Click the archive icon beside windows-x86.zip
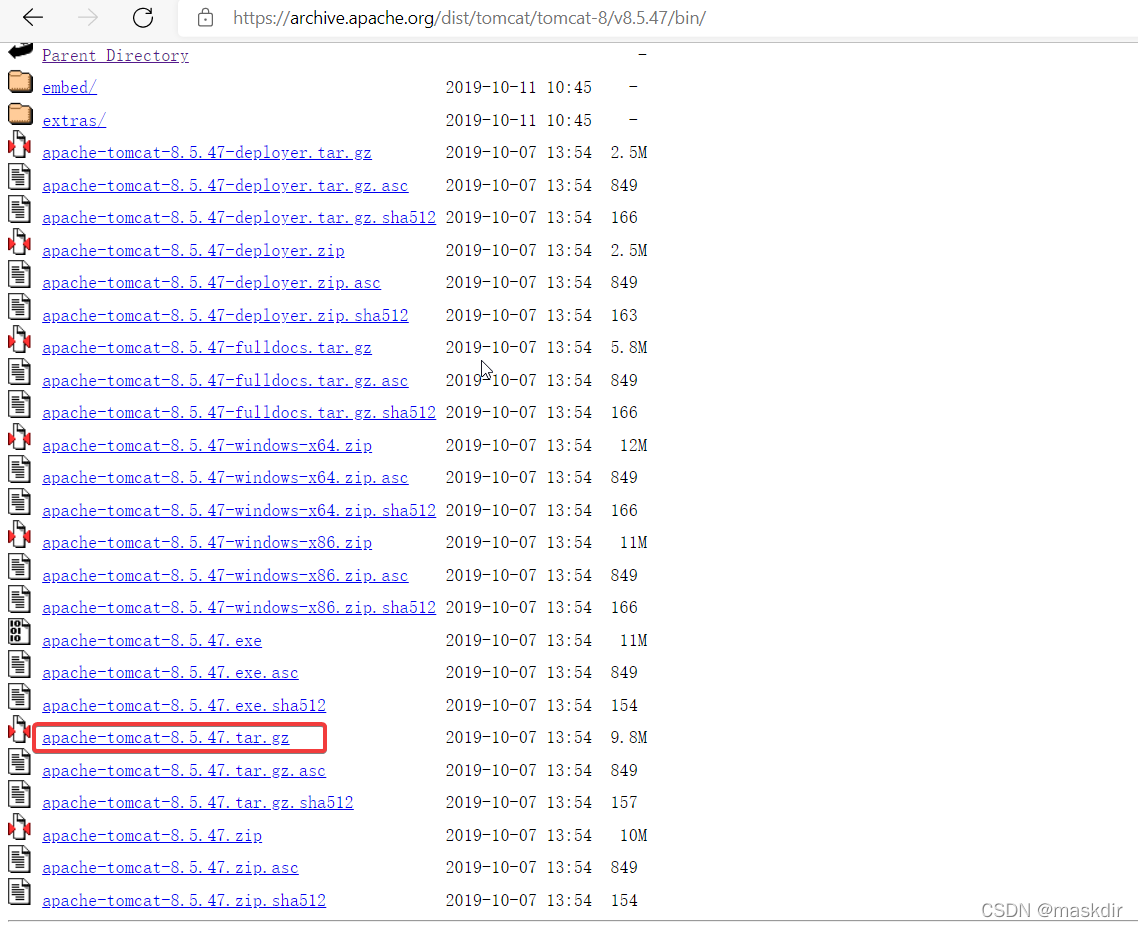Image resolution: width=1138 pixels, height=927 pixels. click(20, 535)
